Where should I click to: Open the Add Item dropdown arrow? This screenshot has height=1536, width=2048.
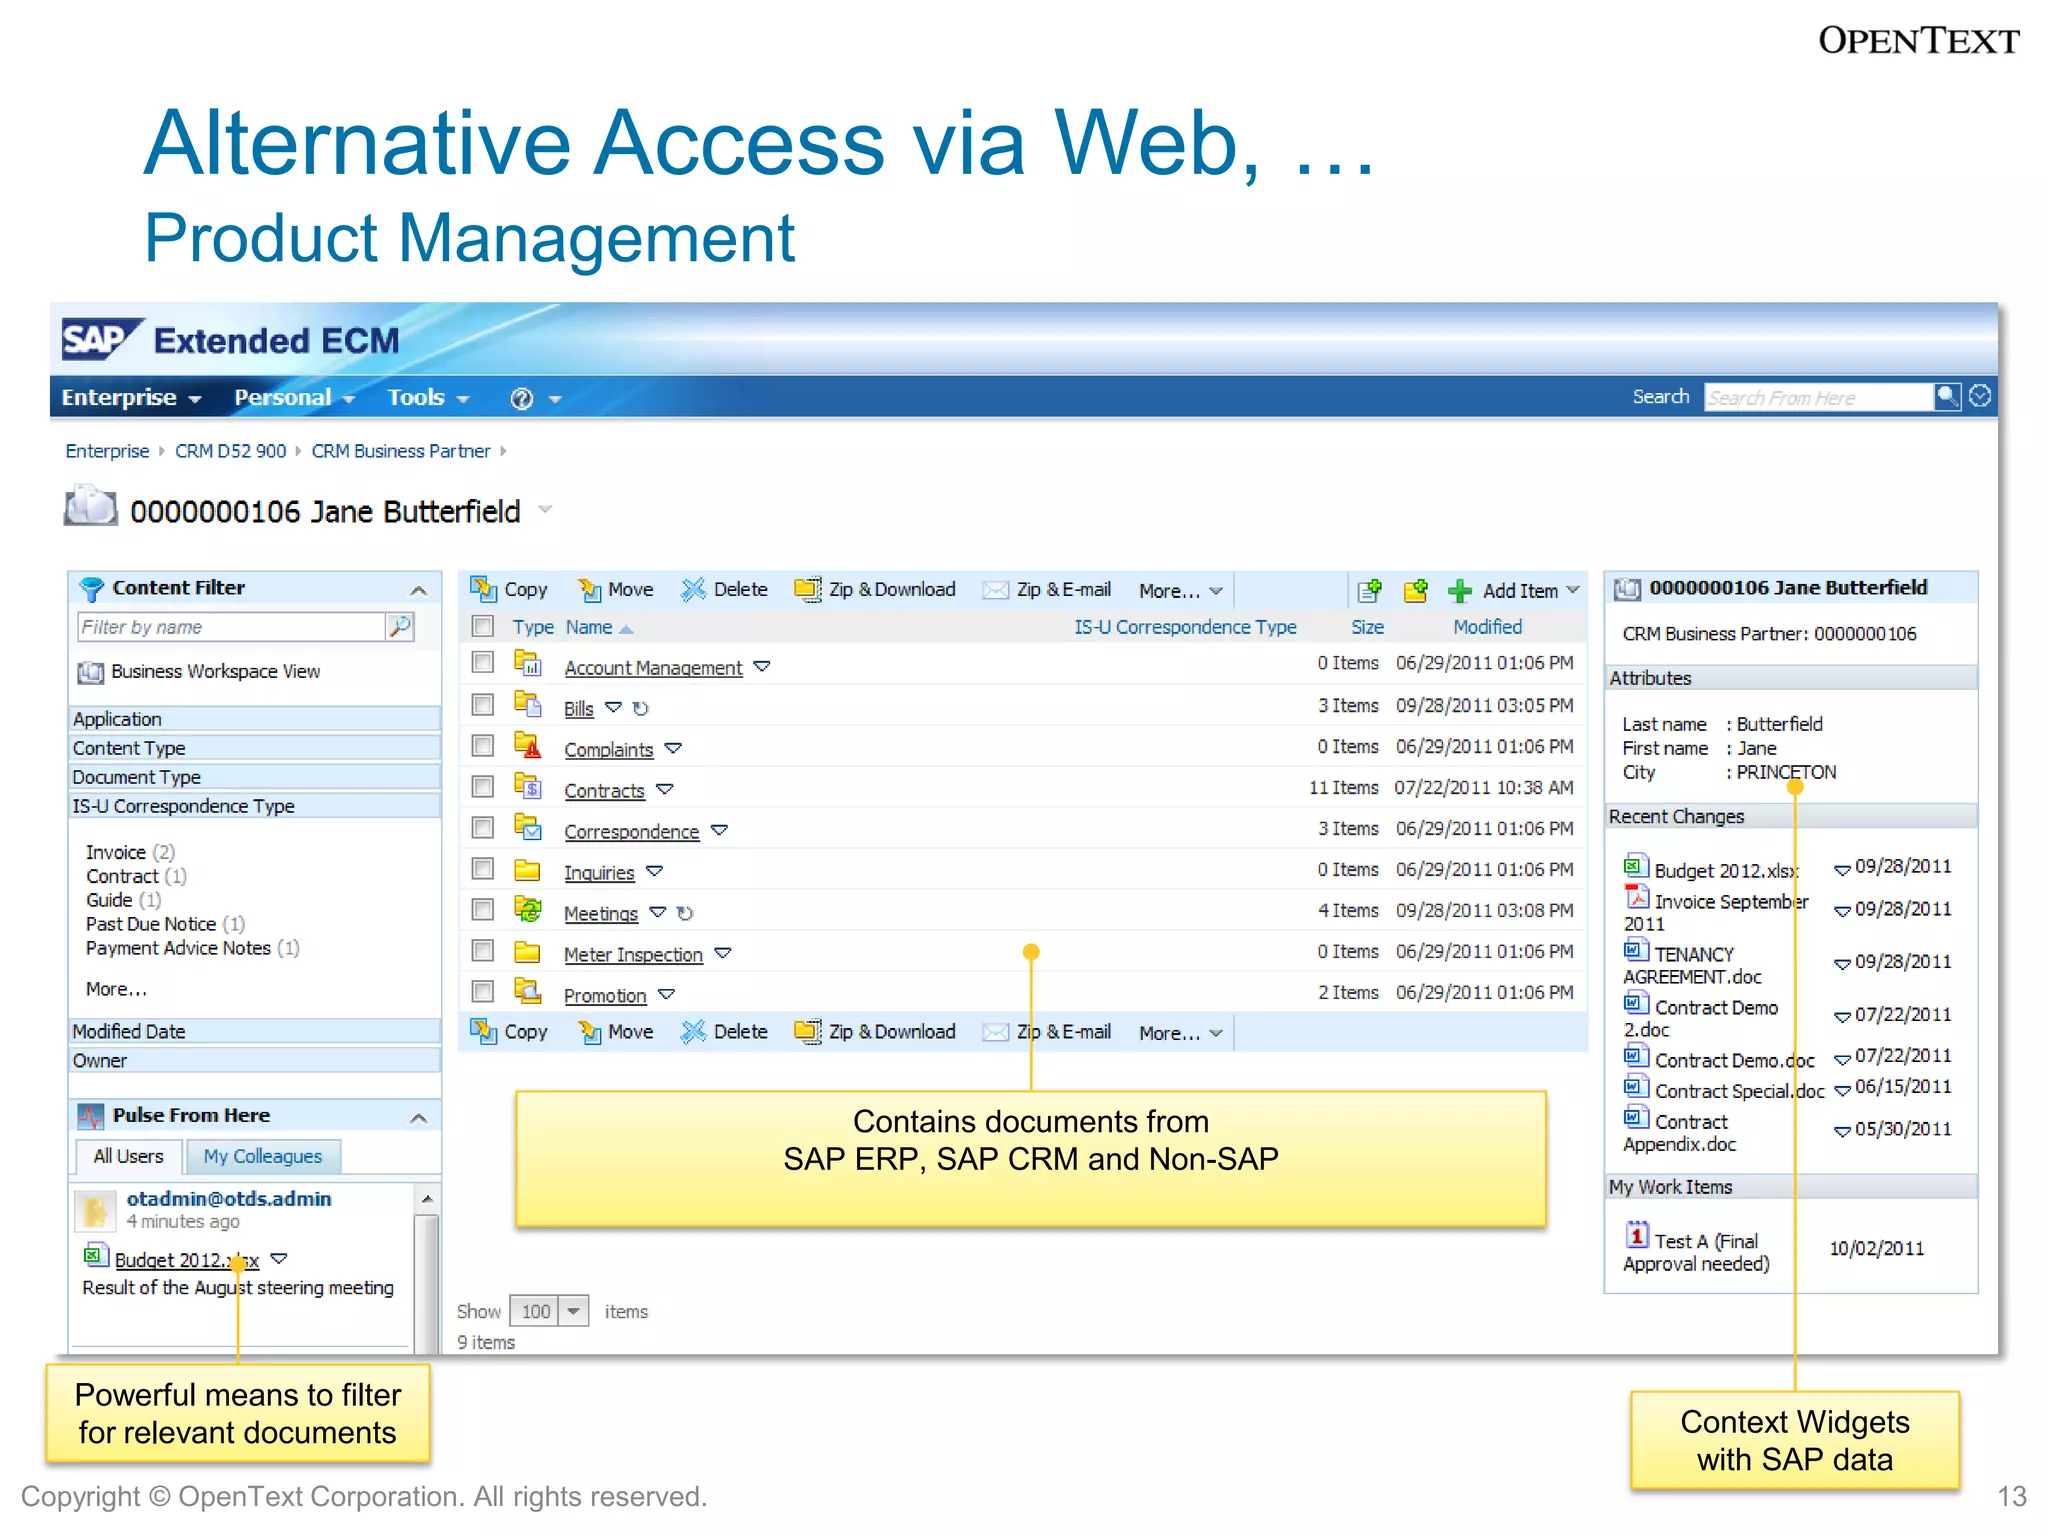[x=1572, y=590]
